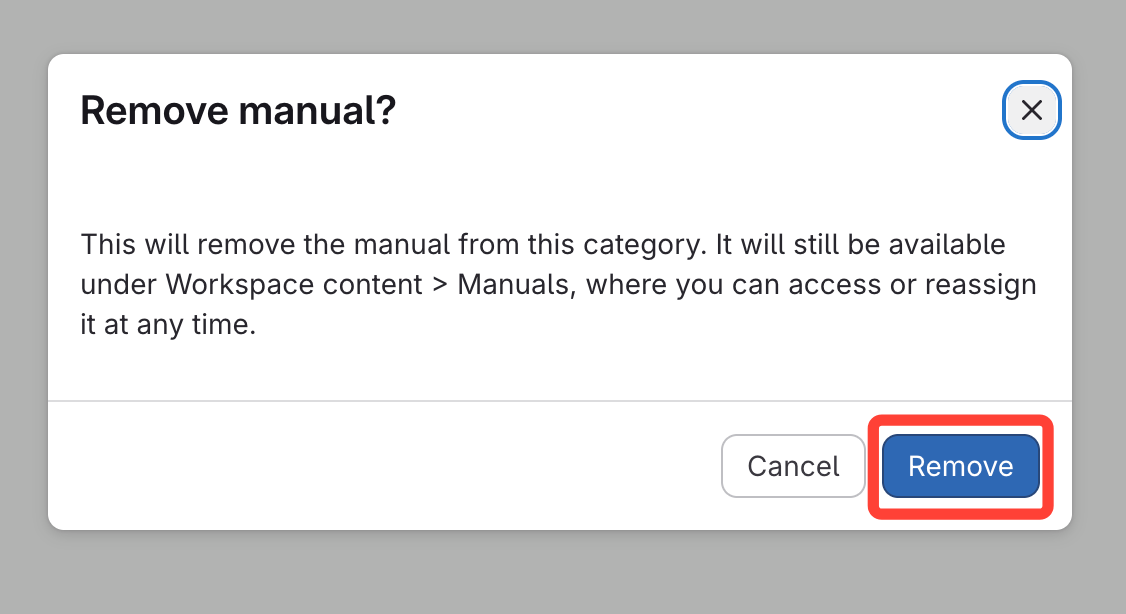Choose Remove in the dialog footer
The height and width of the screenshot is (614, 1126).
coord(960,466)
